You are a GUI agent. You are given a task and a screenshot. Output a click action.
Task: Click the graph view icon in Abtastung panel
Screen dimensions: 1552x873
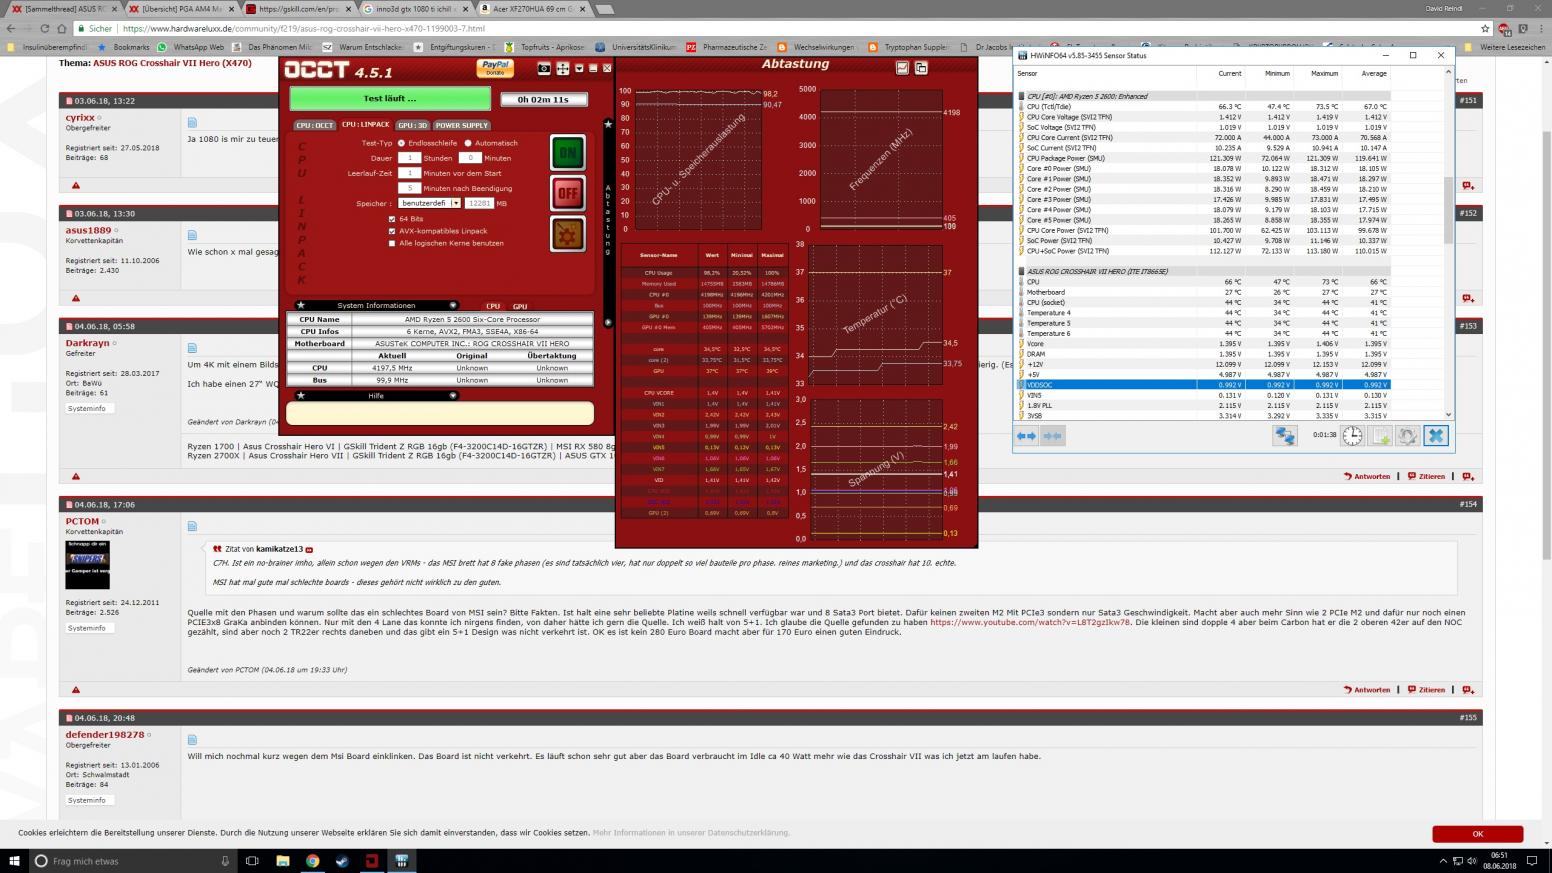tap(902, 68)
